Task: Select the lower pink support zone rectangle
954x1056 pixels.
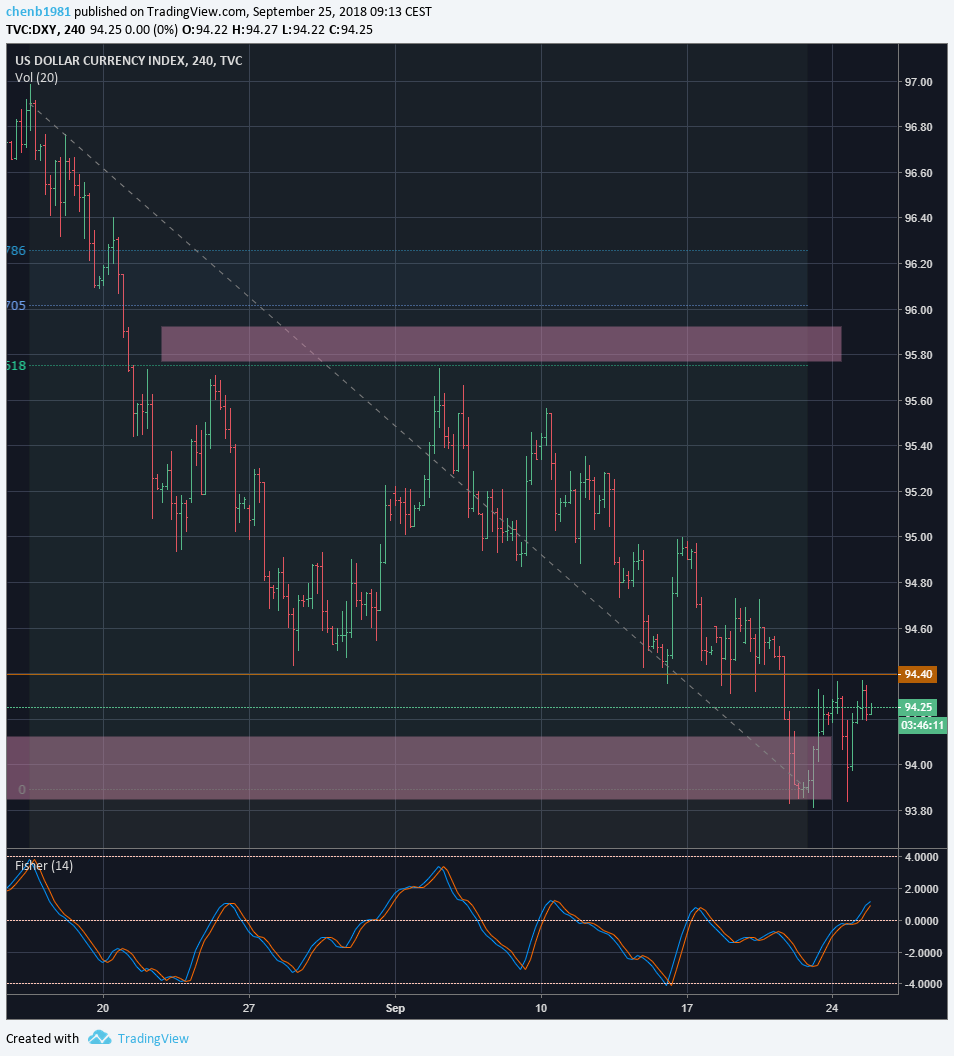Action: [x=419, y=768]
